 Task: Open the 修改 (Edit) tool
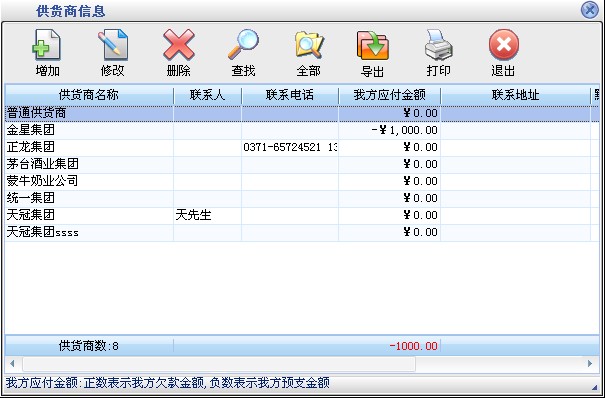(x=112, y=52)
